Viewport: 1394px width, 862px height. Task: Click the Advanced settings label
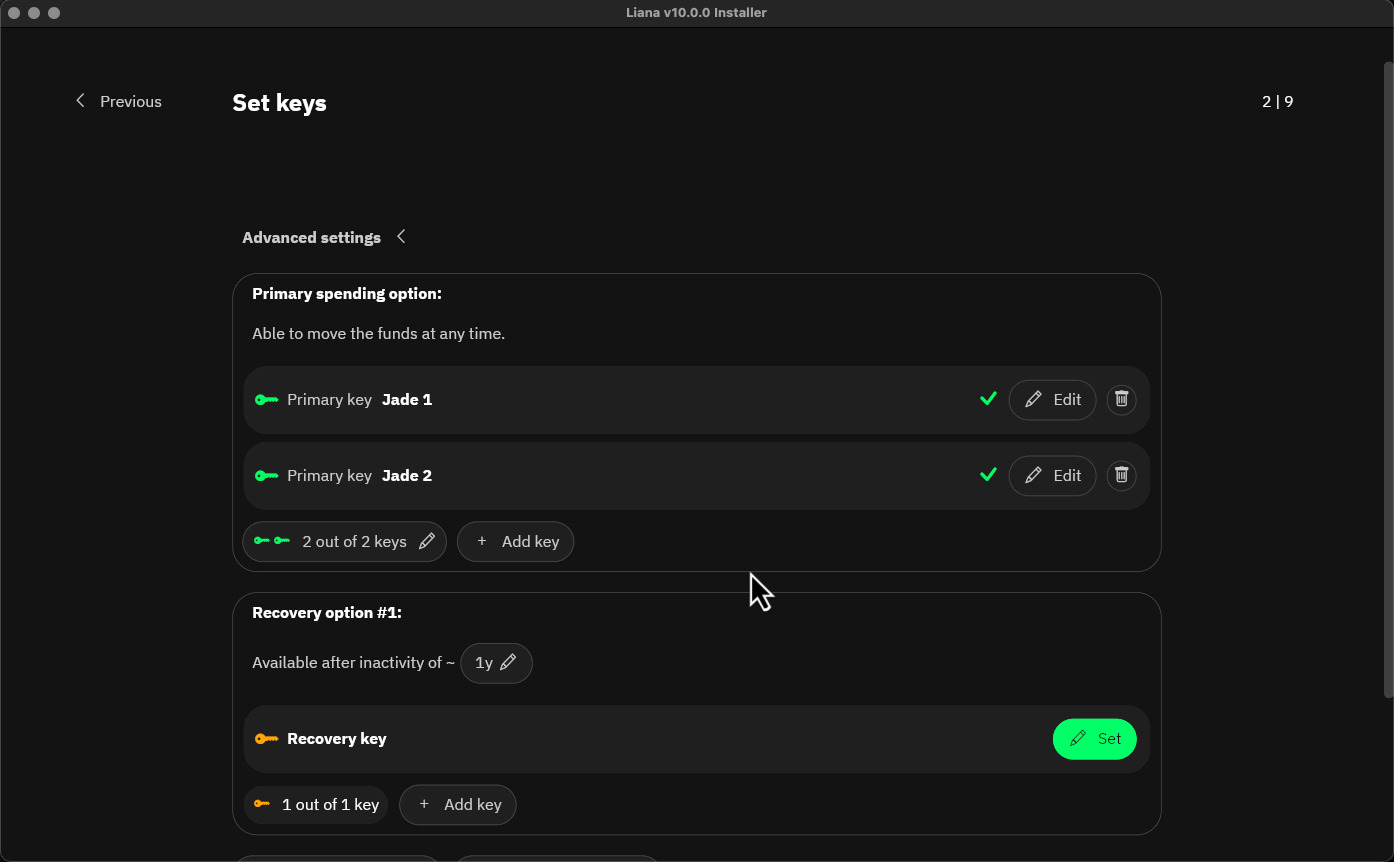(311, 237)
